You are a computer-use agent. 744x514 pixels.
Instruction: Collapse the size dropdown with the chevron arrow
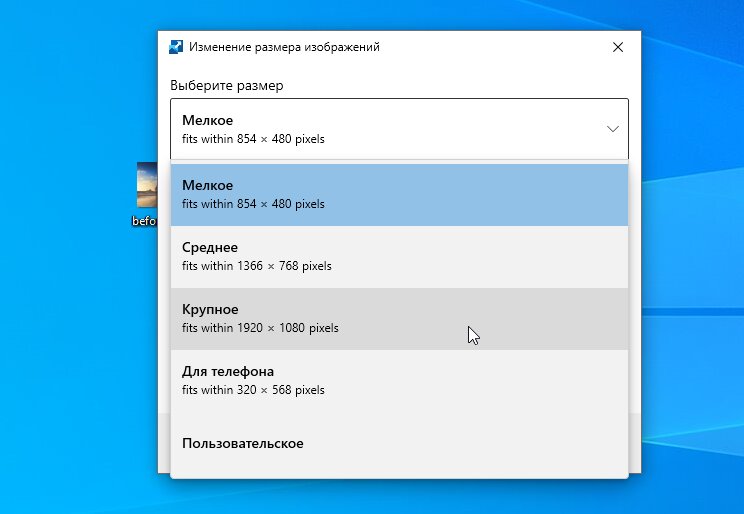point(613,129)
